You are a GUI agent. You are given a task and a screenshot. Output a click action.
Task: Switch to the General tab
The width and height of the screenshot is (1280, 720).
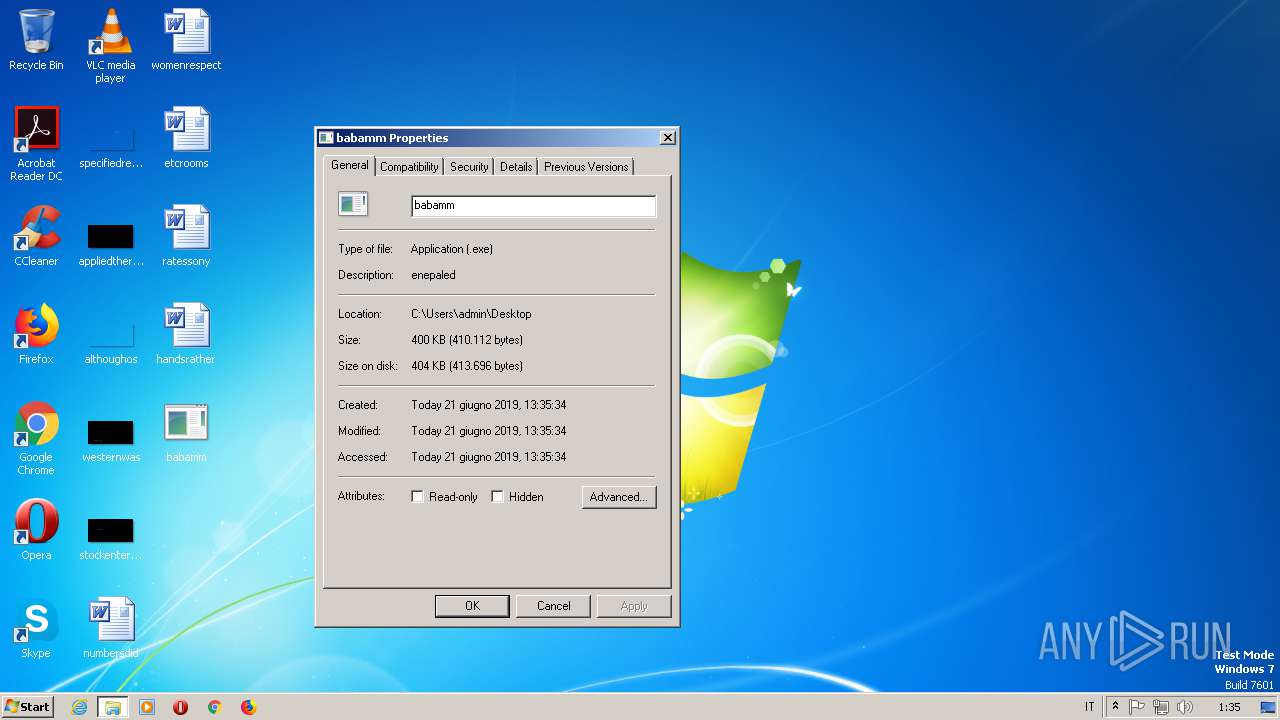[350, 165]
